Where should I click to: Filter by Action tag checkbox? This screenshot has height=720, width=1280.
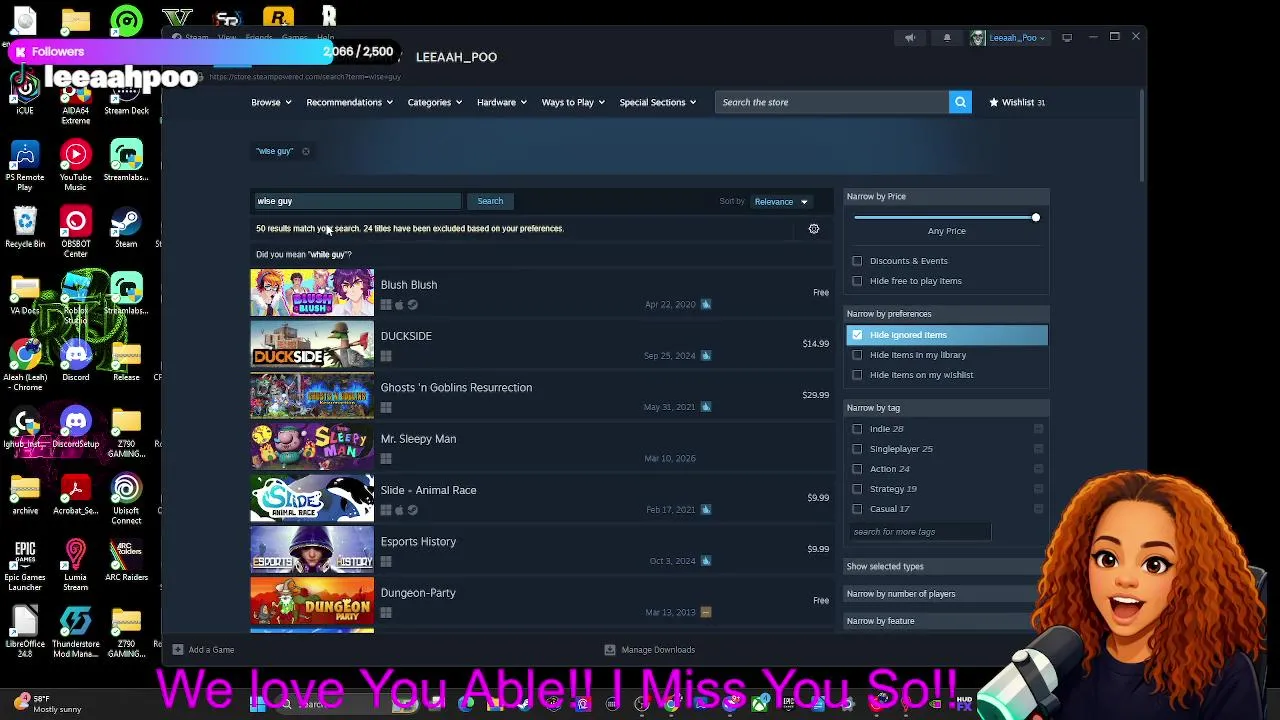coord(857,469)
